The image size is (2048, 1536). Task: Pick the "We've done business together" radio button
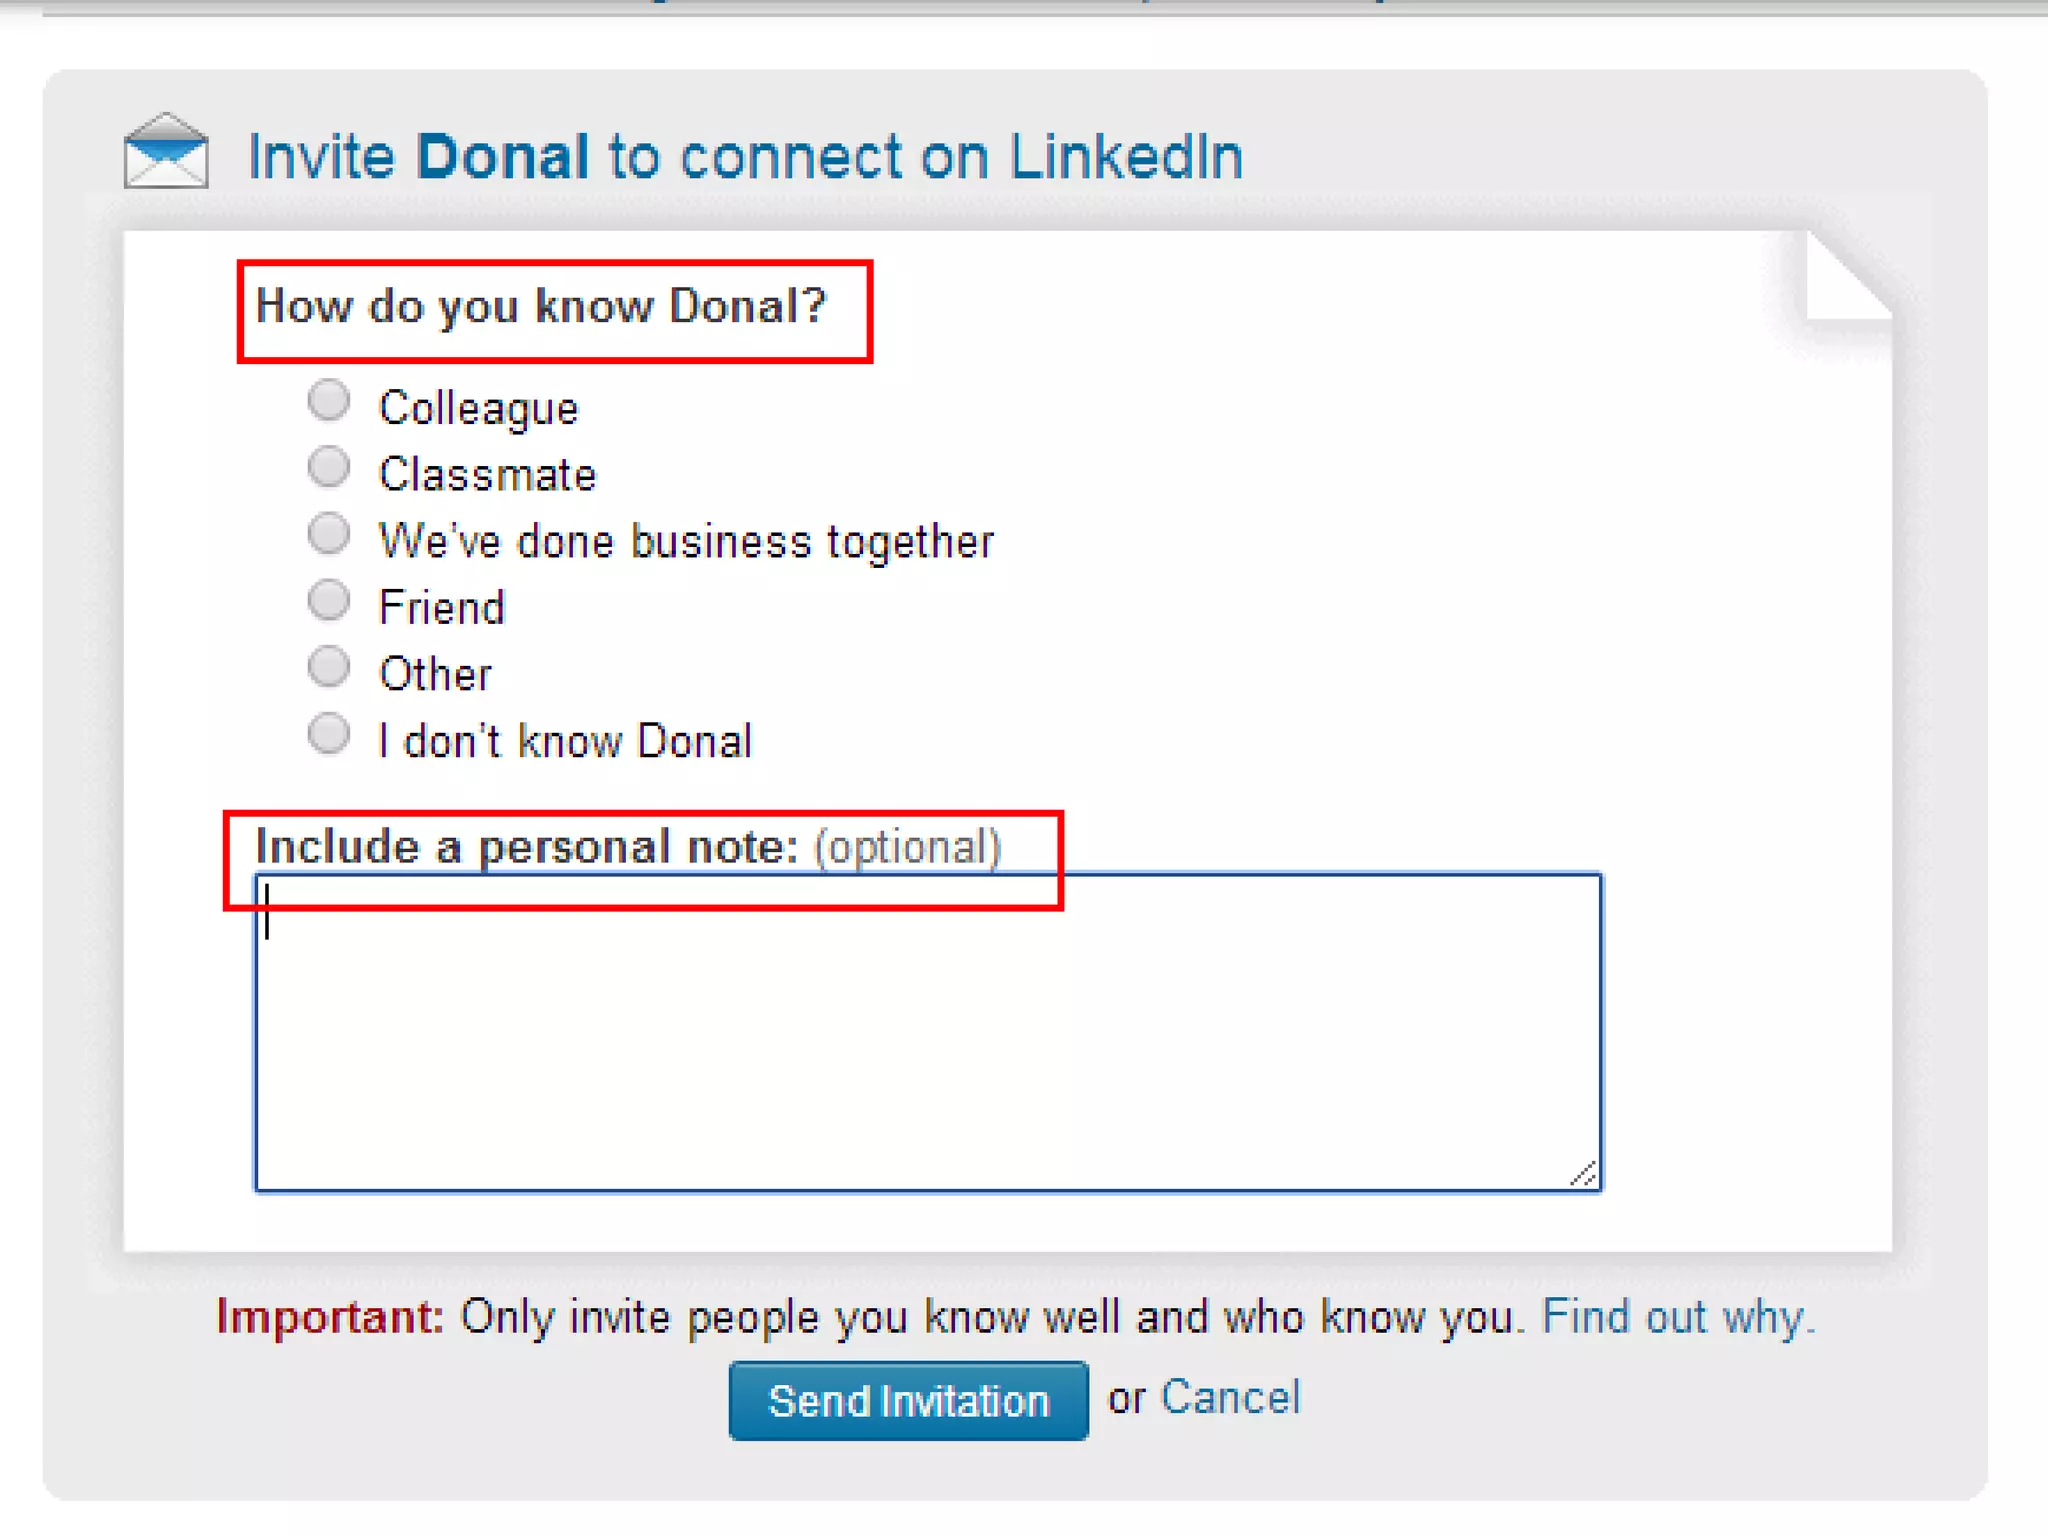(328, 534)
